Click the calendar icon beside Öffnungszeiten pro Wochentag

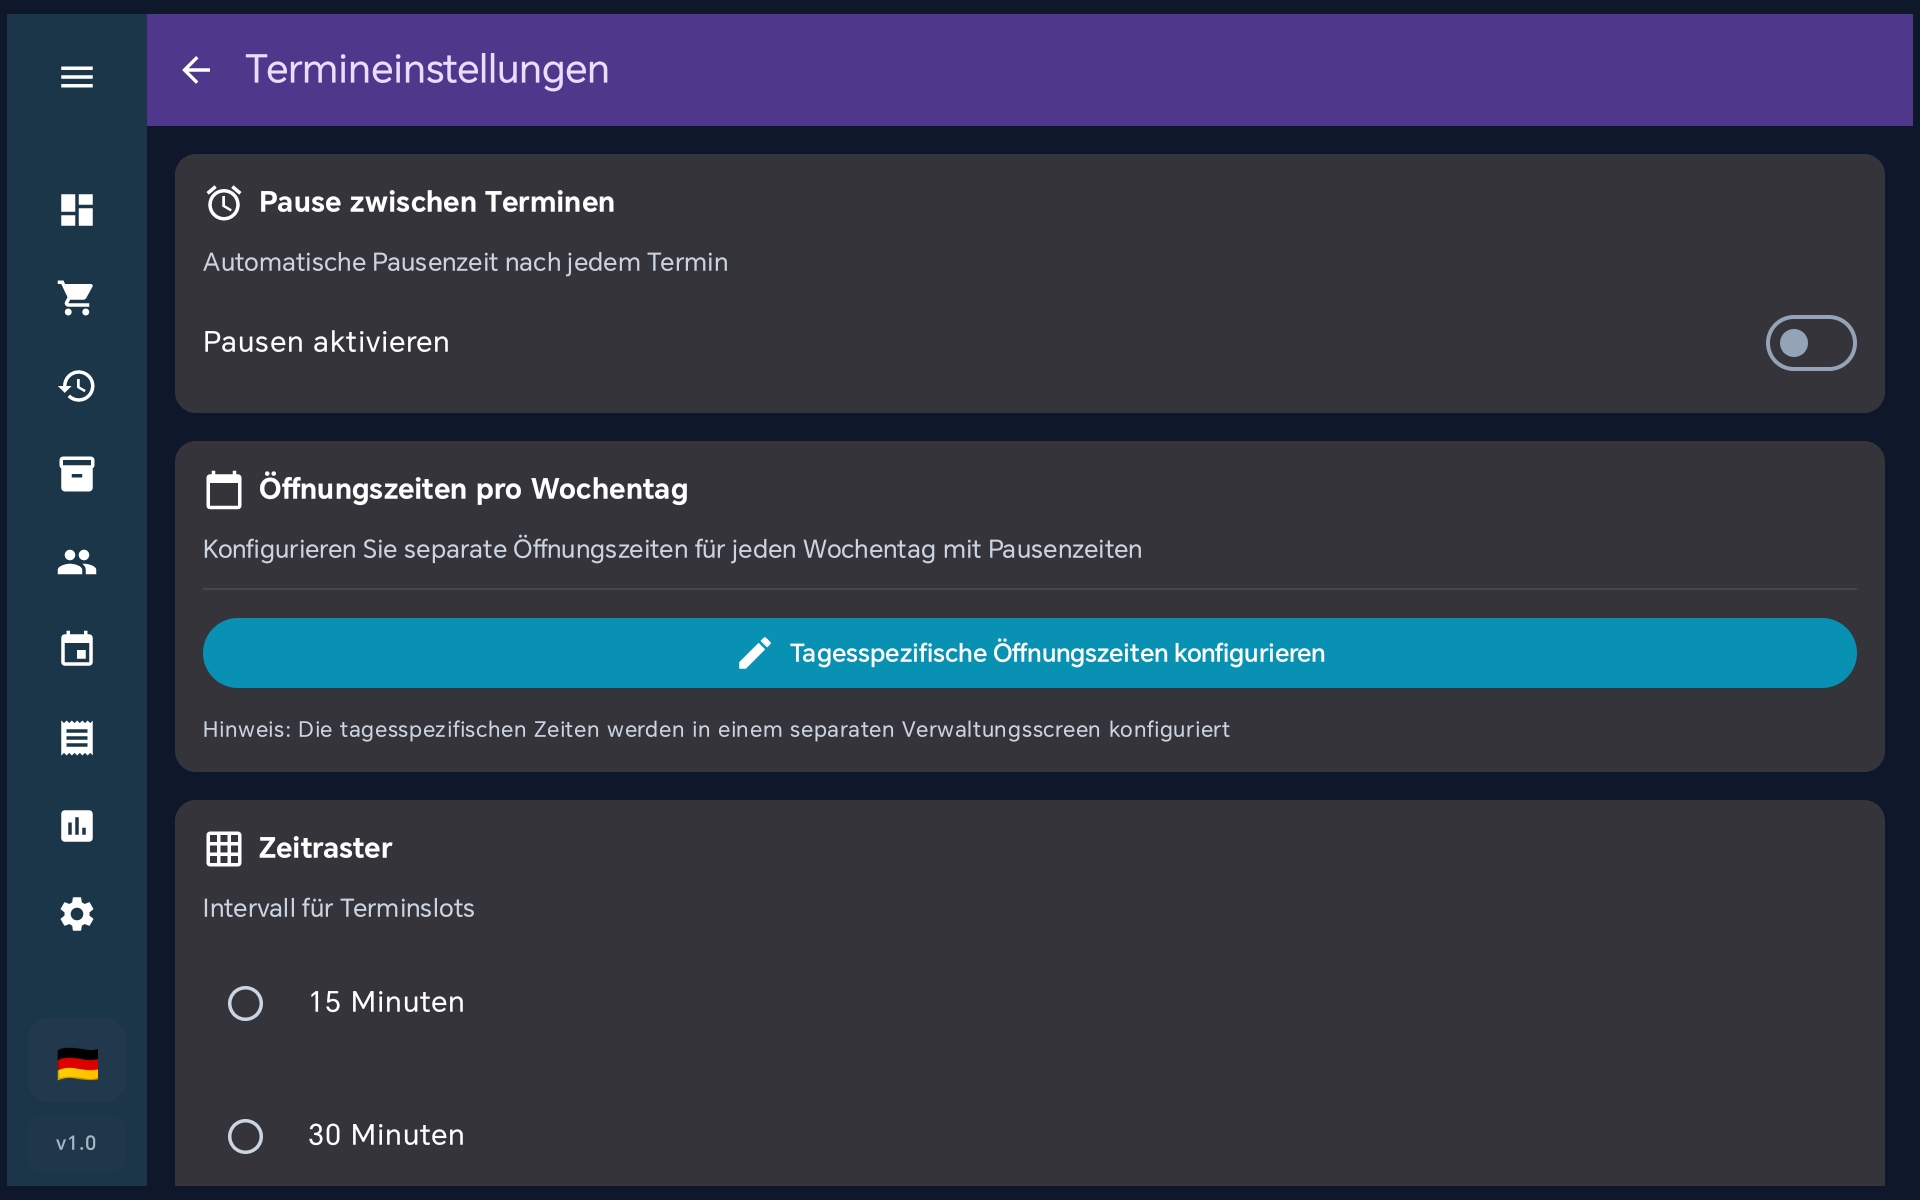tap(224, 489)
